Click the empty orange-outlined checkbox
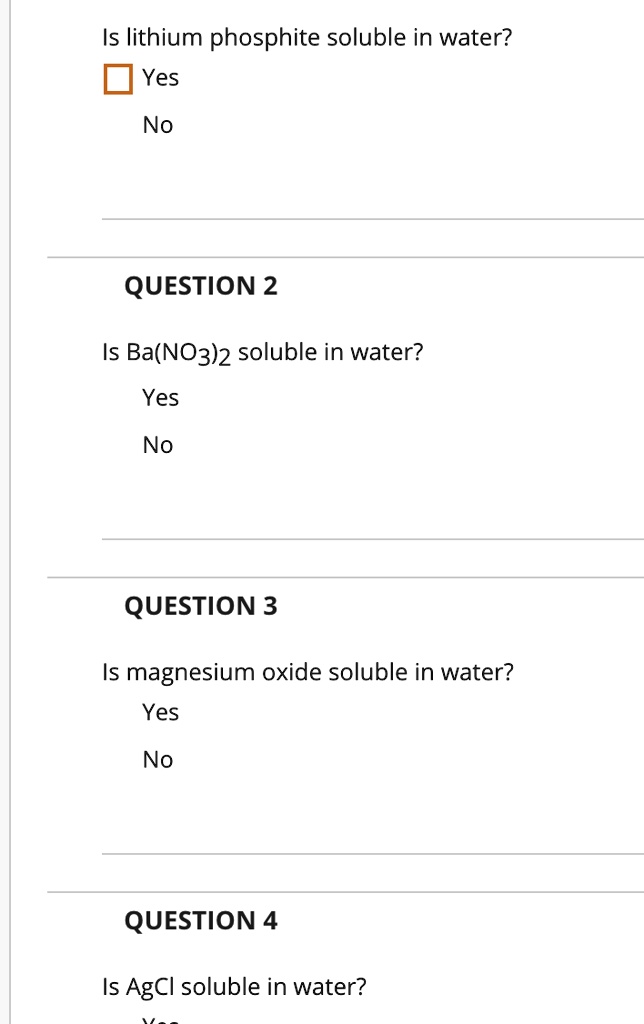Screen dimensions: 644x1024 [117, 77]
